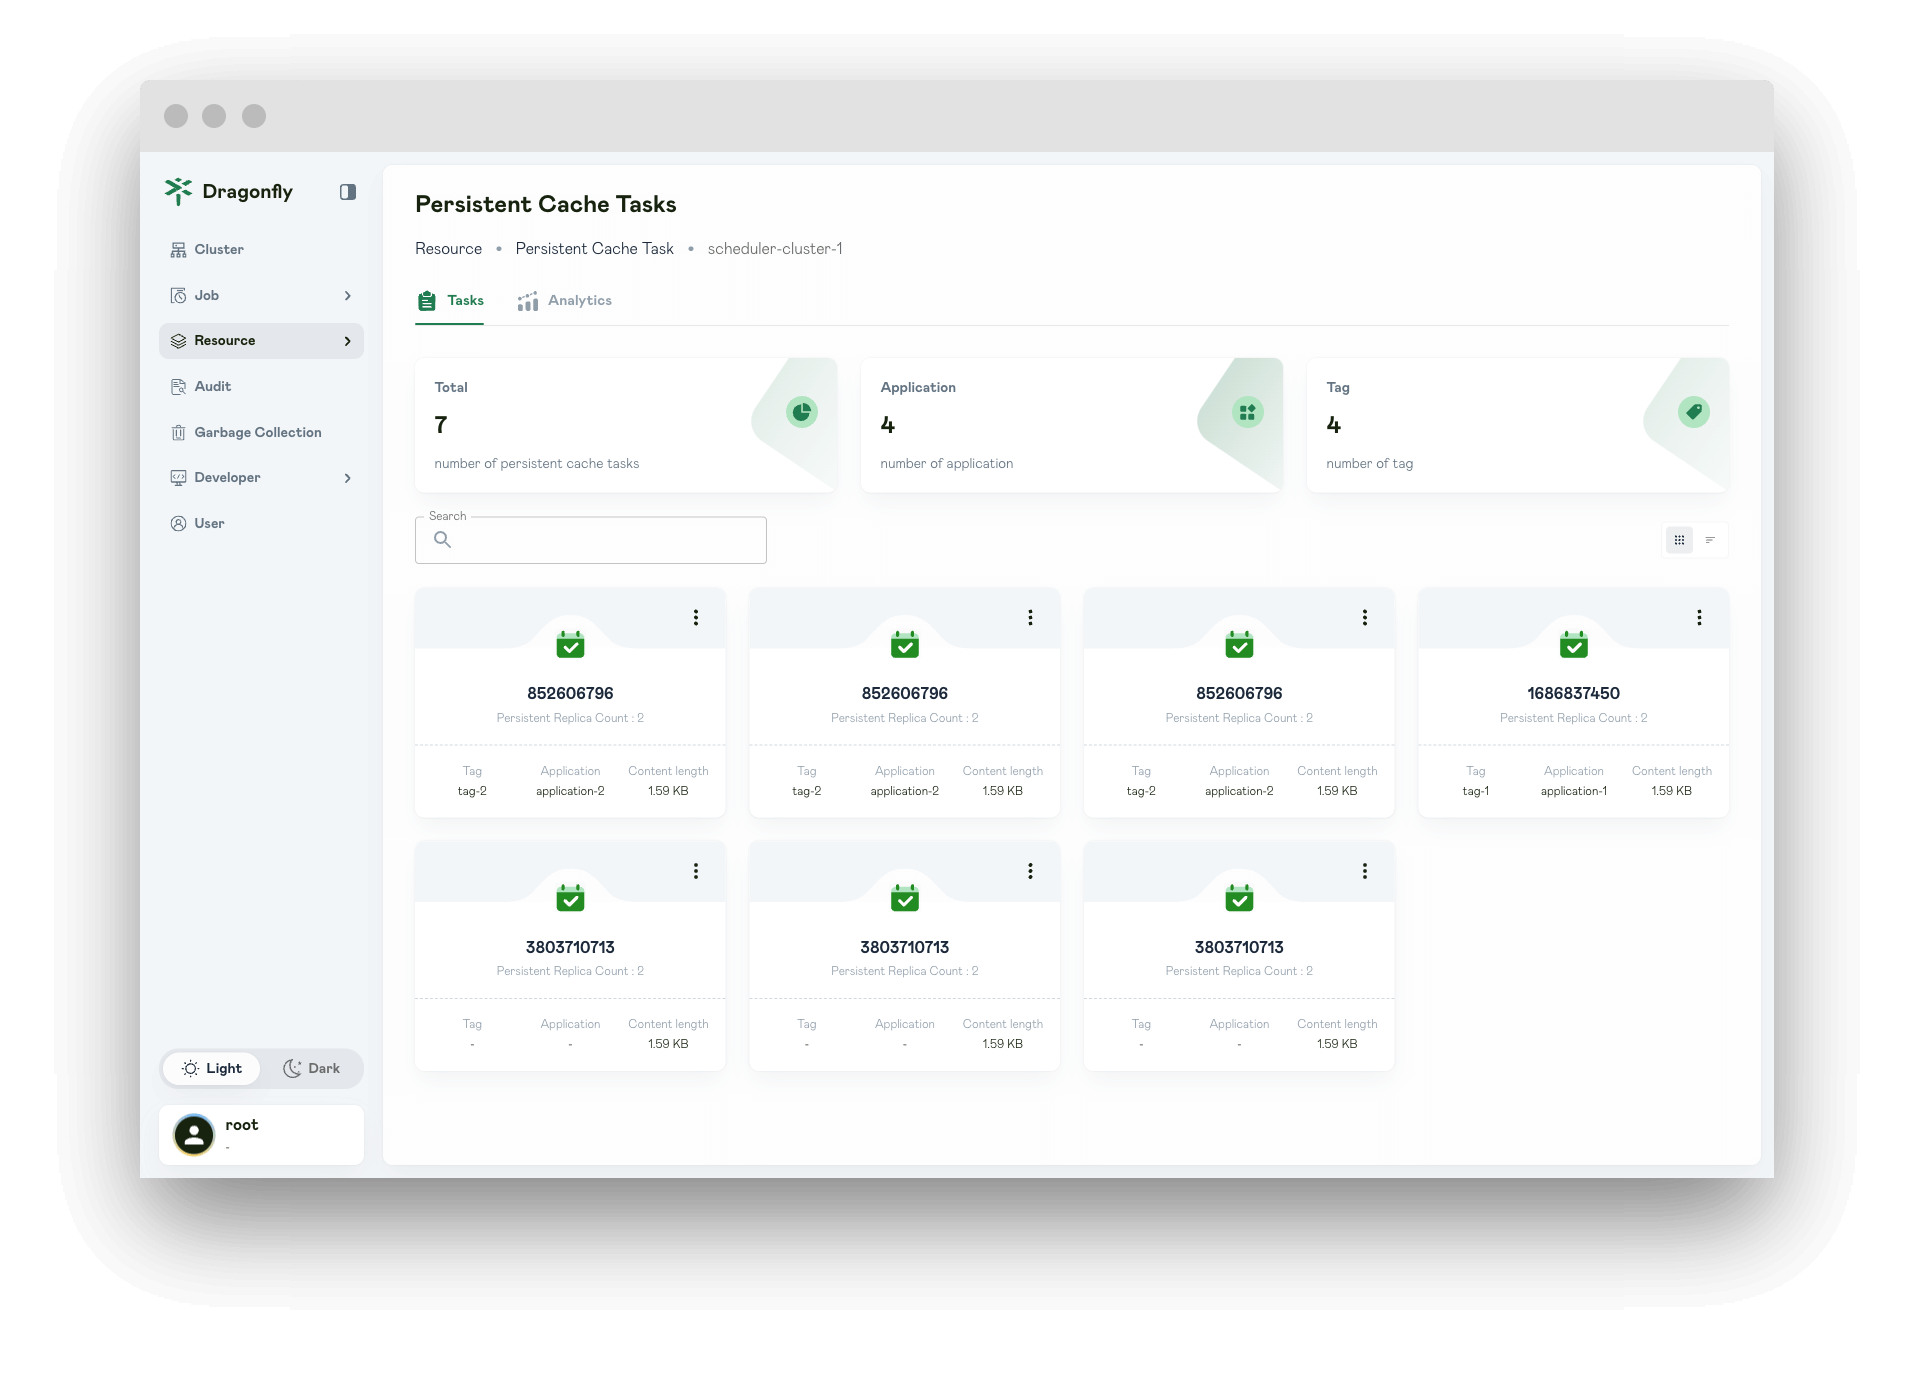The image size is (1914, 1378).
Task: Switch to list view of tasks
Action: [1711, 540]
